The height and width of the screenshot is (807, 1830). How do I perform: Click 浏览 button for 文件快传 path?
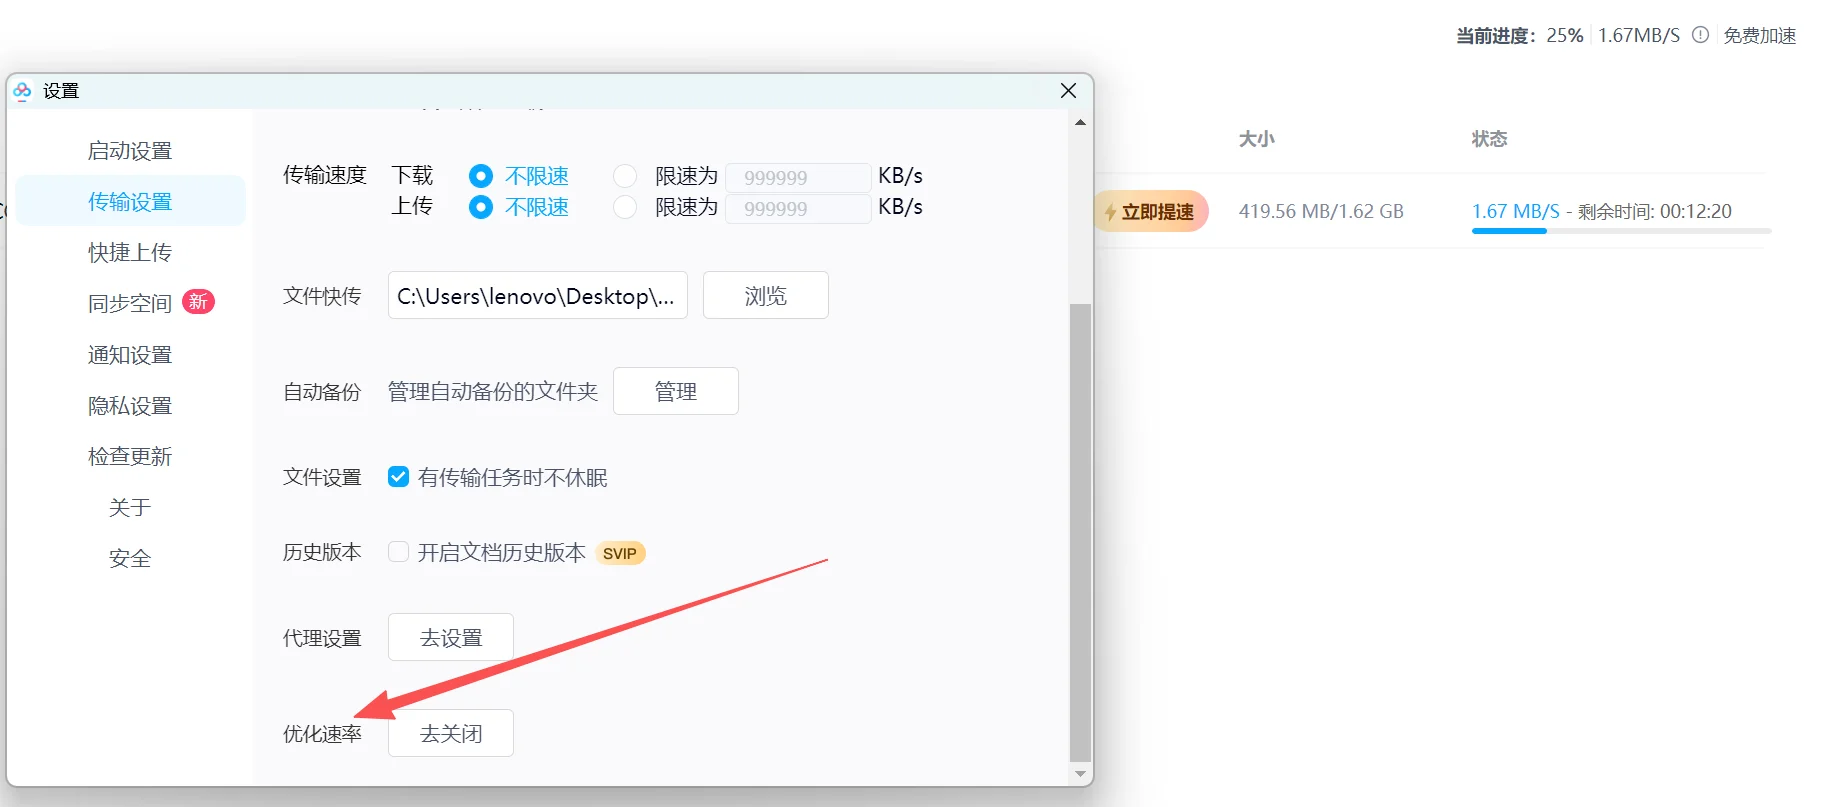[766, 295]
